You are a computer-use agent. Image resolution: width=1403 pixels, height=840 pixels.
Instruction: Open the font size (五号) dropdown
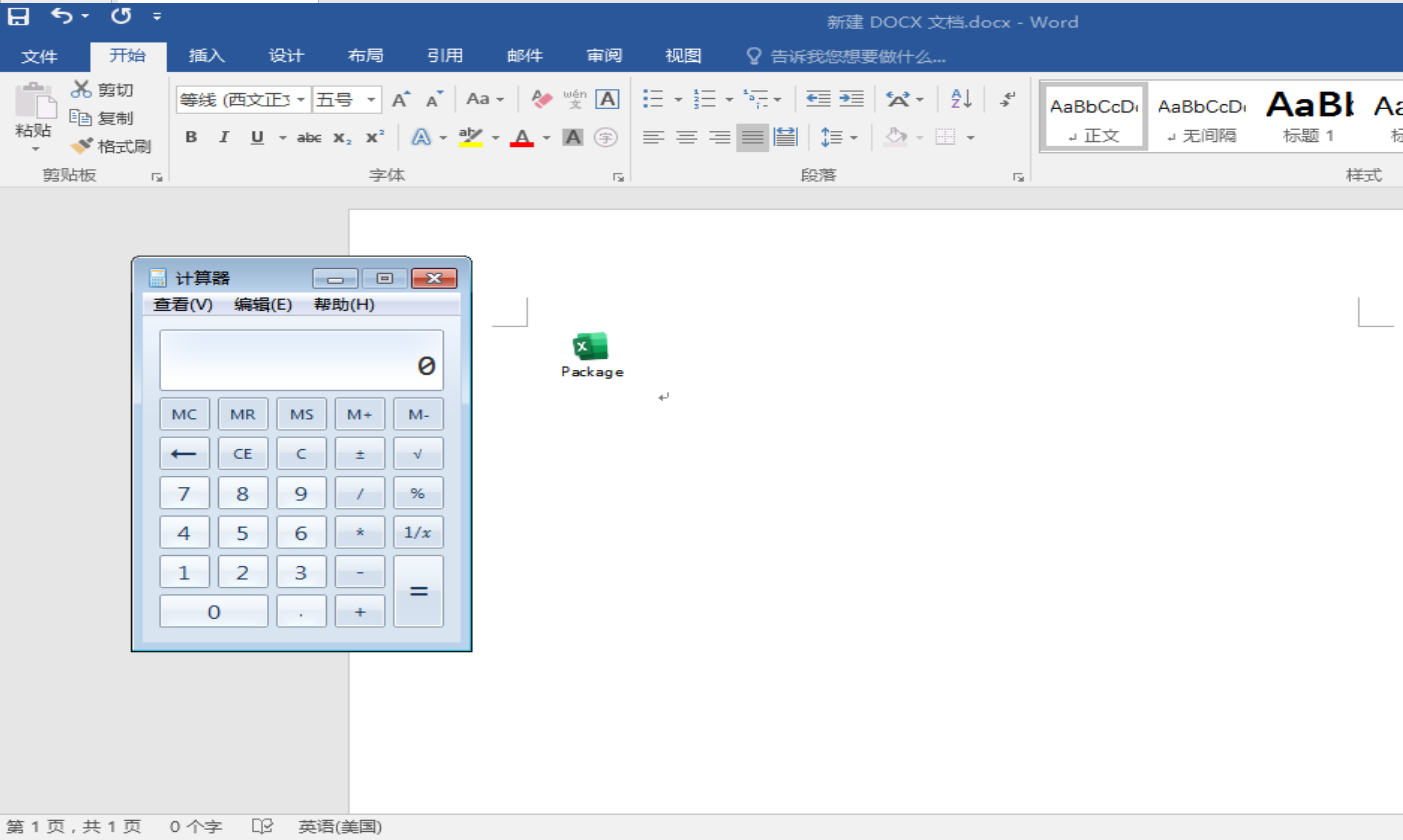372,99
